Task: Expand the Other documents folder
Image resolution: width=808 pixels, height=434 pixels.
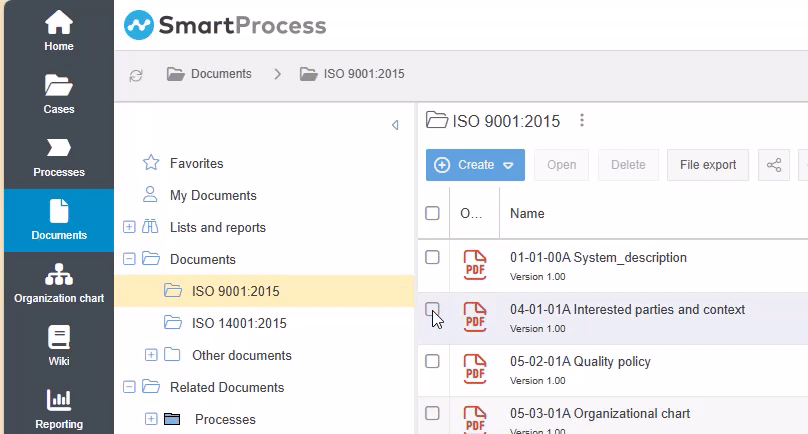Action: click(x=151, y=355)
